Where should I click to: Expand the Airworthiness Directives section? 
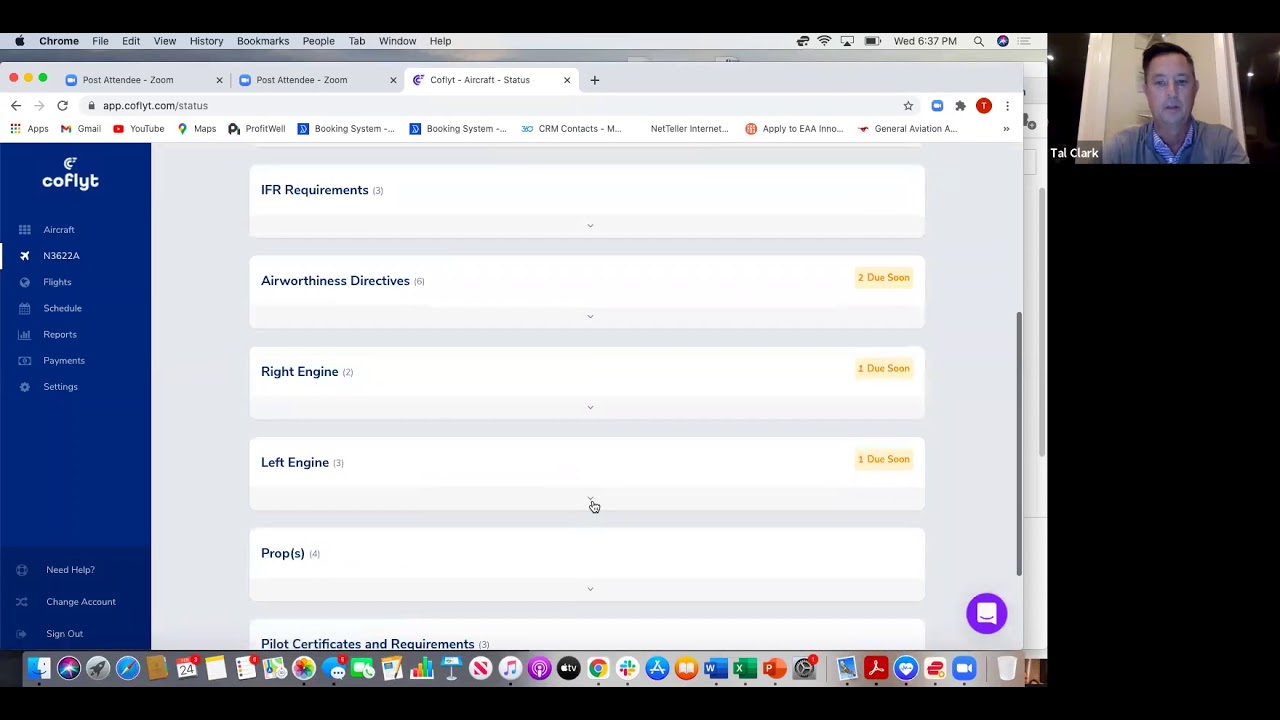(x=590, y=317)
